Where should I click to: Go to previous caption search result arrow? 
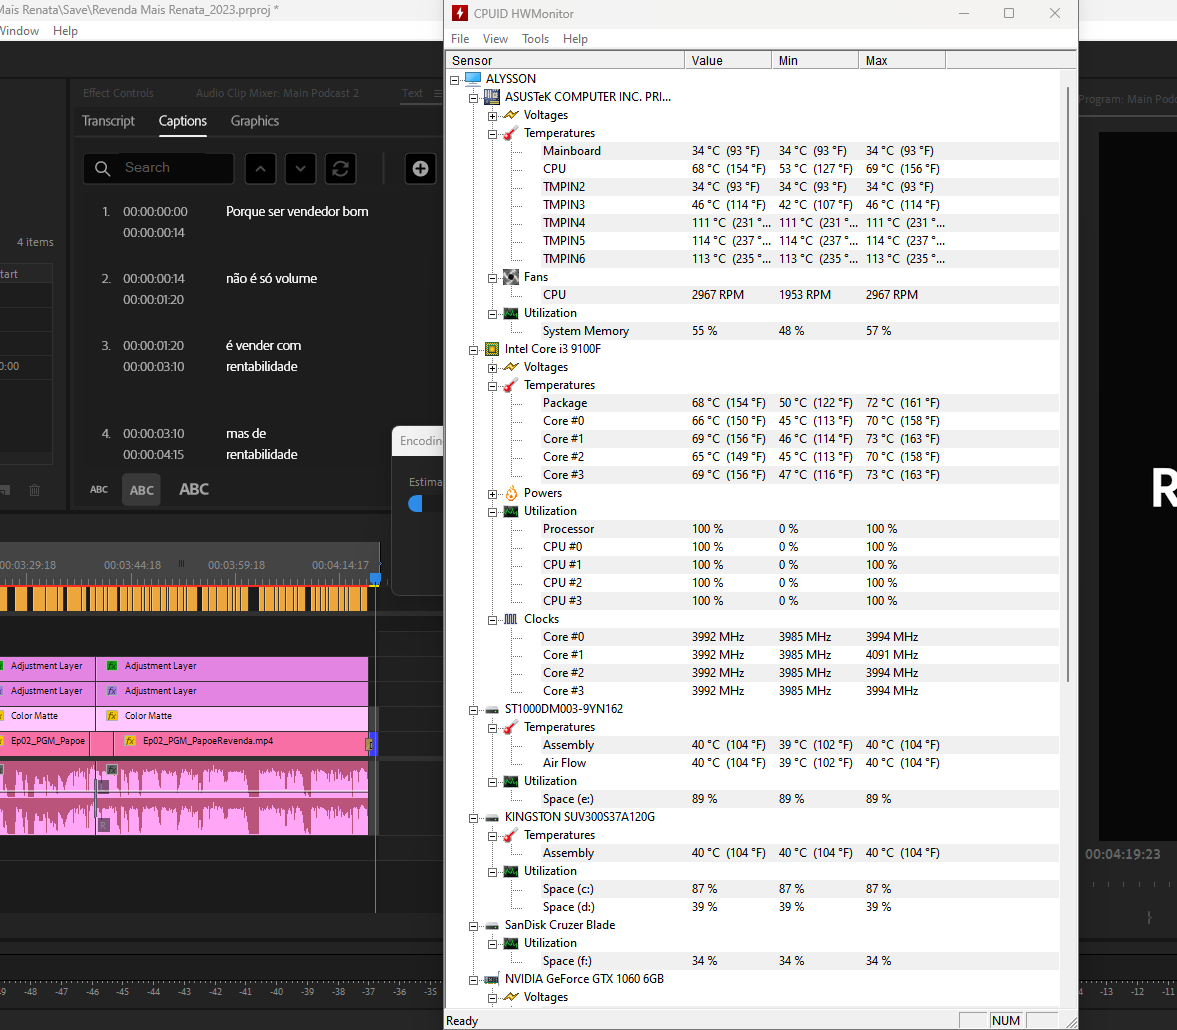(x=260, y=169)
